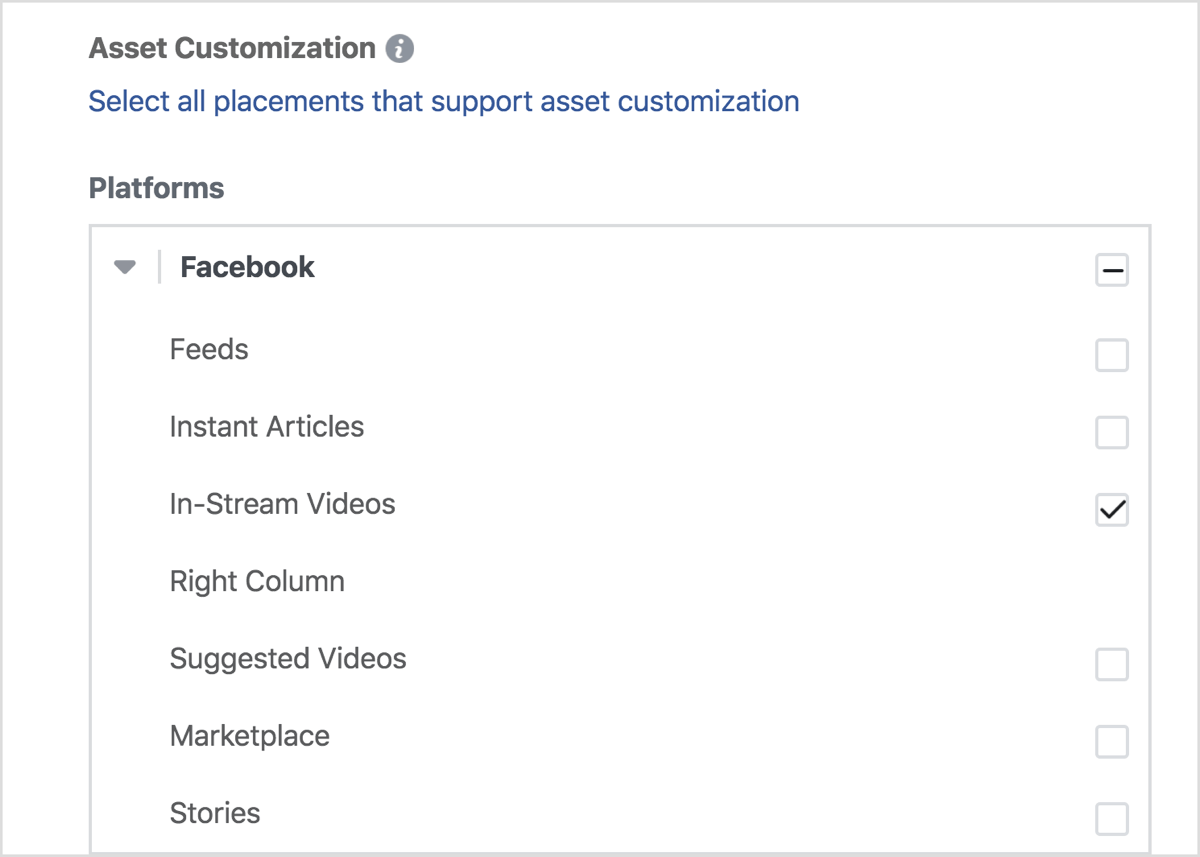Click the Asset Customization info icon

pos(399,48)
